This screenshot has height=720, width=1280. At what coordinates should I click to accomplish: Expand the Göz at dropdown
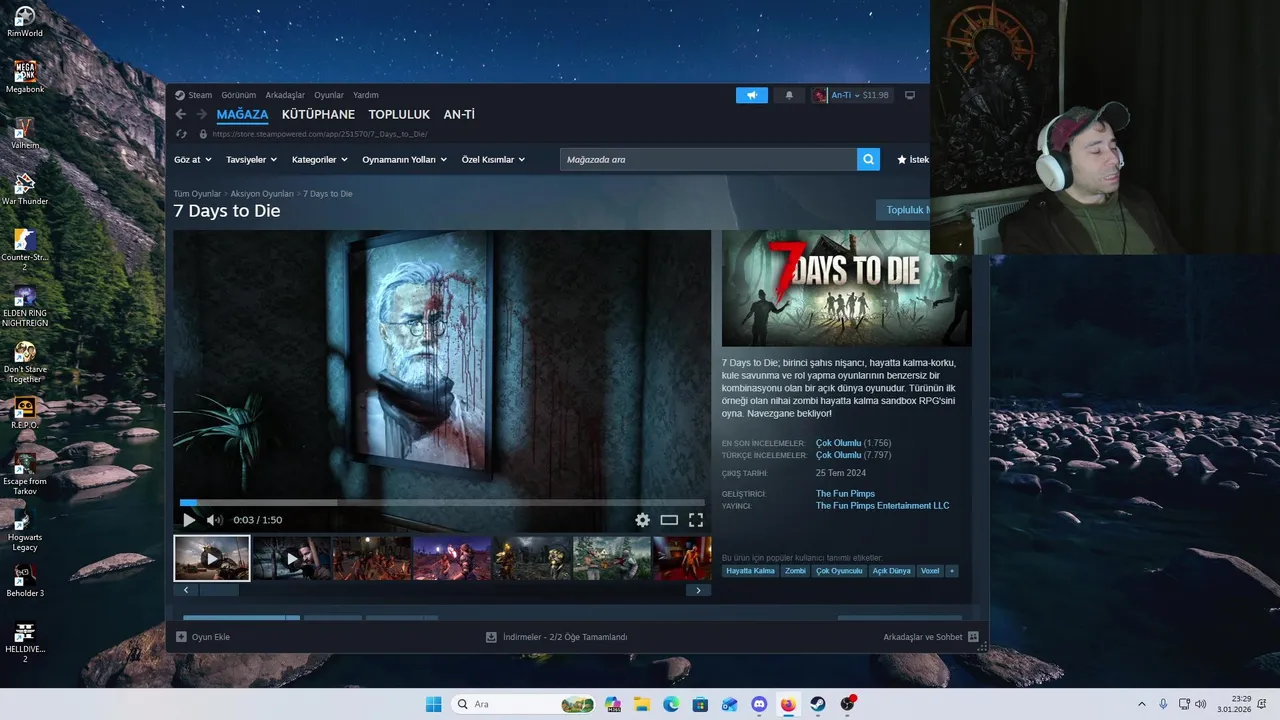click(192, 159)
